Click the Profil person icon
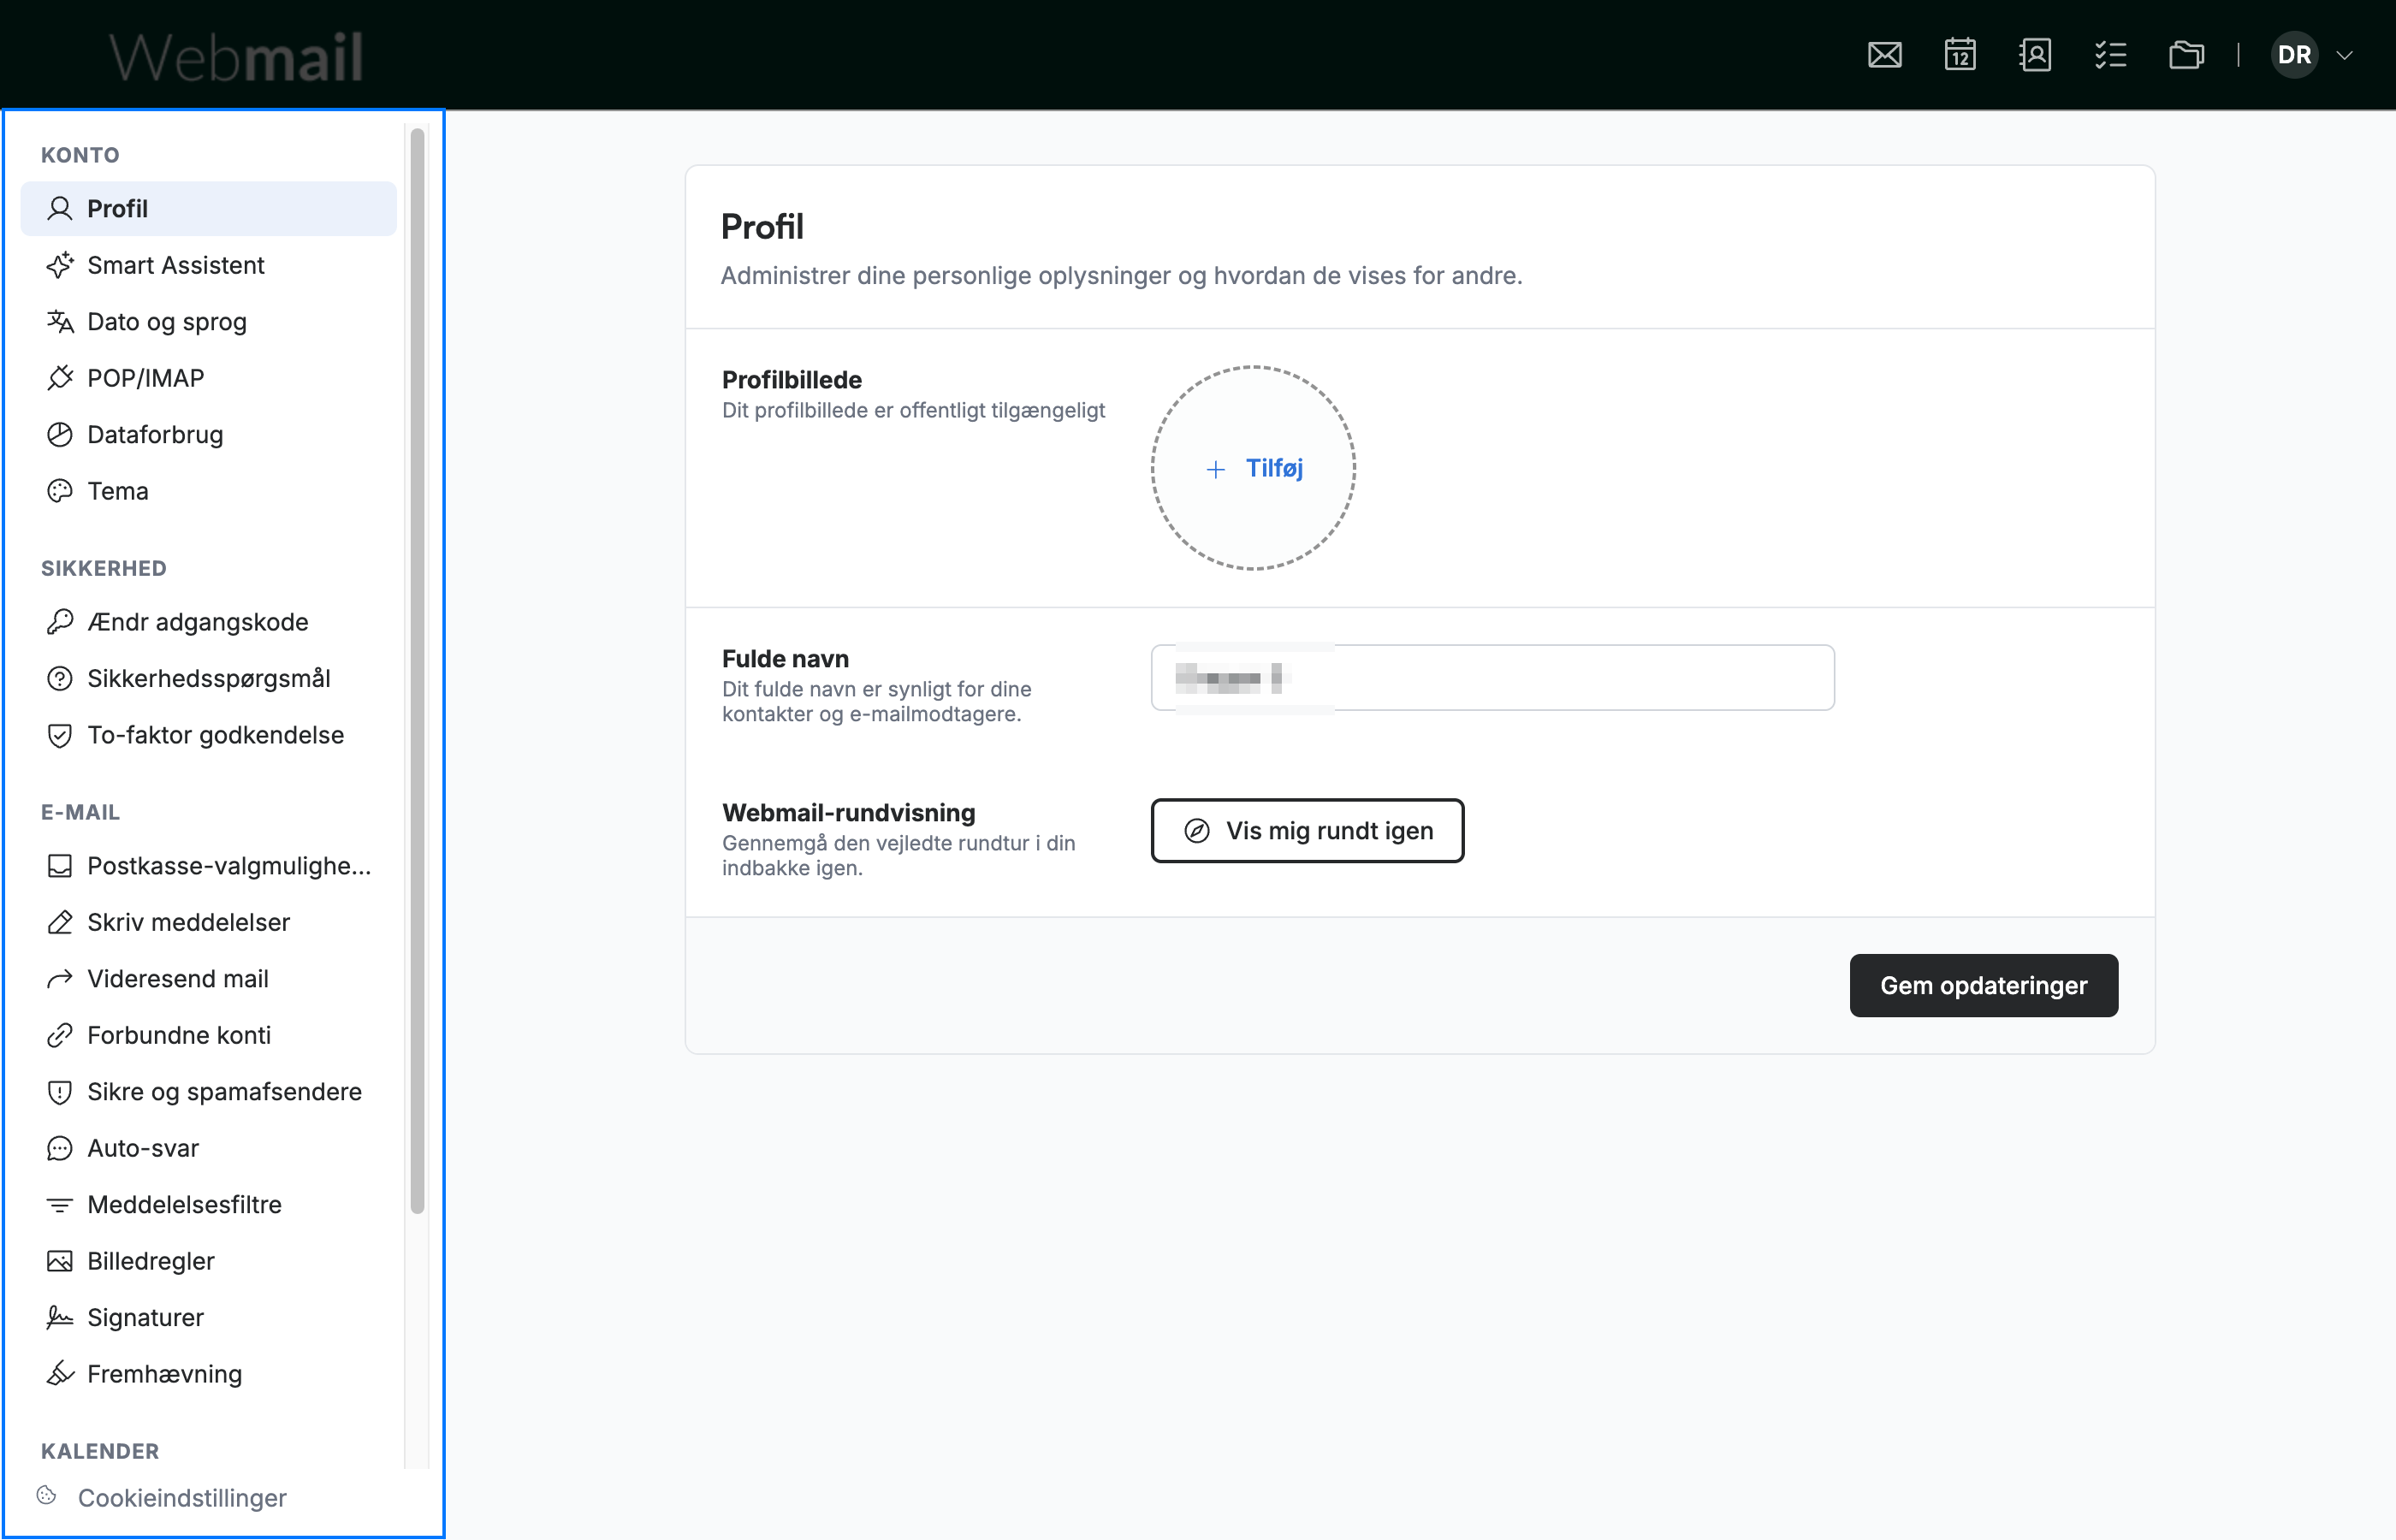This screenshot has width=2396, height=1540. point(60,209)
